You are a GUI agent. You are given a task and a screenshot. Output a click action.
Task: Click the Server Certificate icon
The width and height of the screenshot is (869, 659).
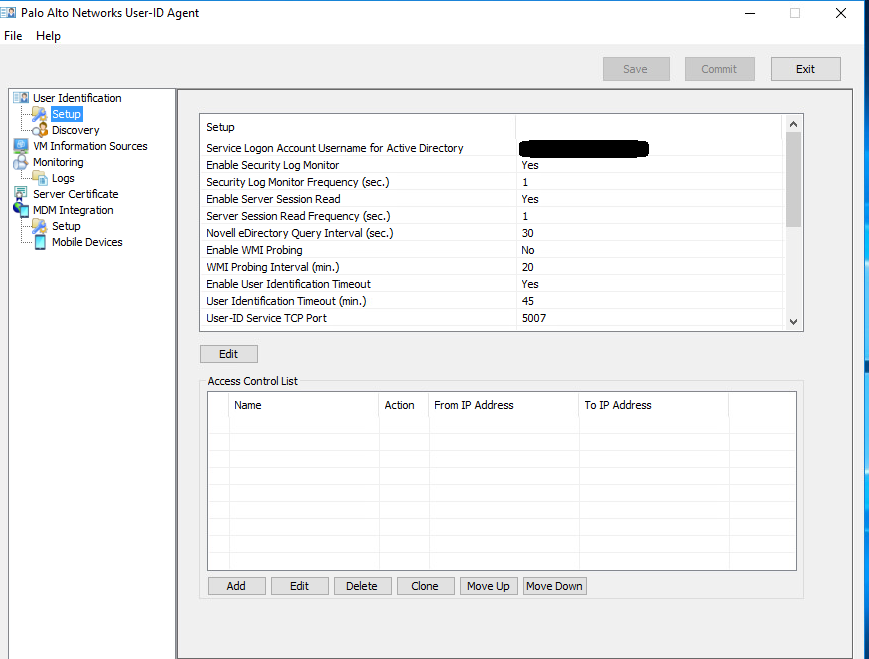click(21, 194)
